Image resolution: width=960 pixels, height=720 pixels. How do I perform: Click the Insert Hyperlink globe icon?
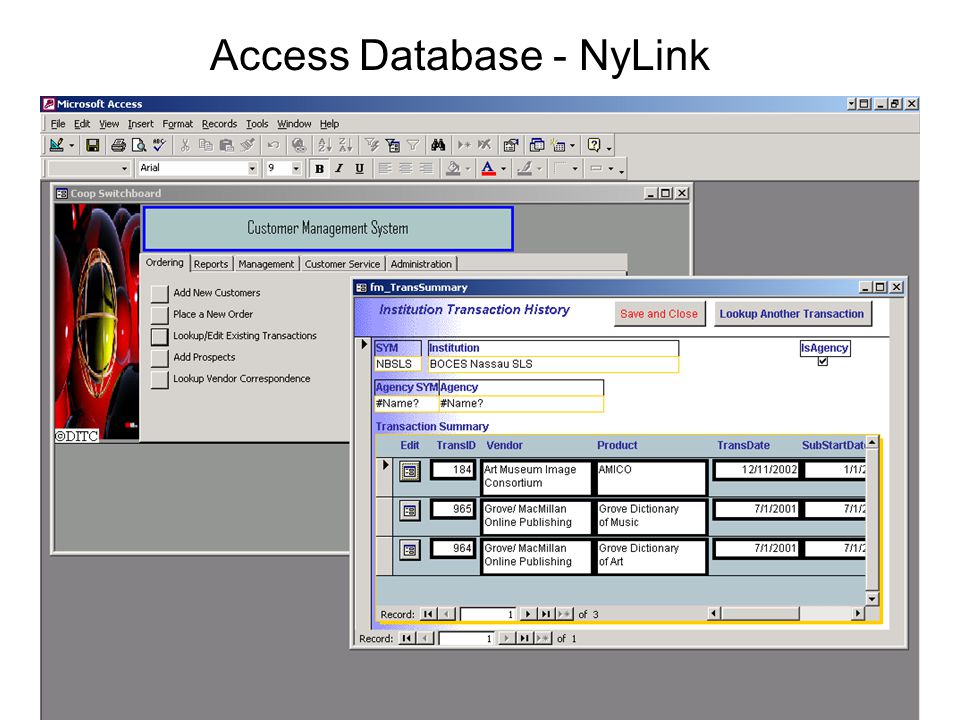click(x=299, y=145)
